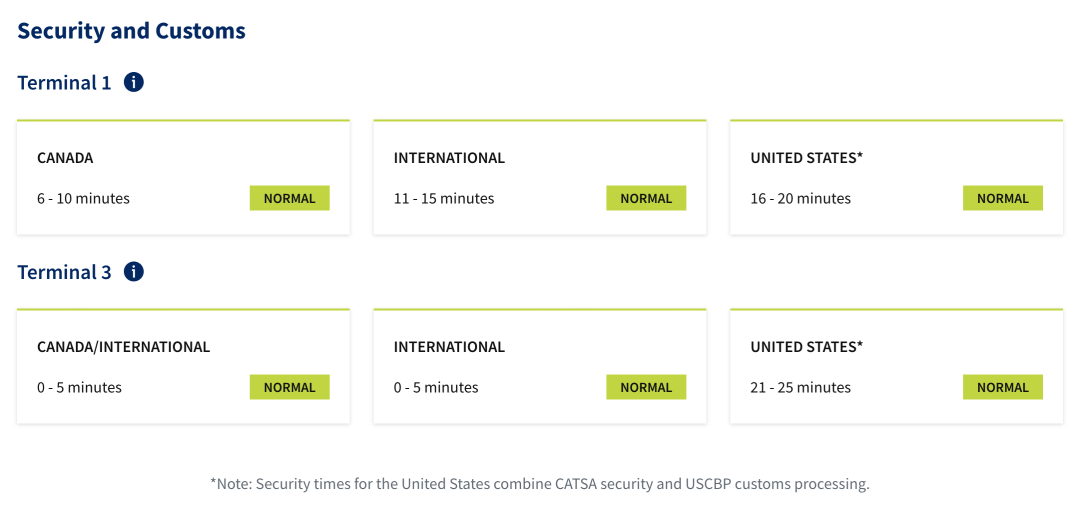The width and height of the screenshot is (1080, 509).
Task: Click the CATSA security note at bottom
Action: 540,484
